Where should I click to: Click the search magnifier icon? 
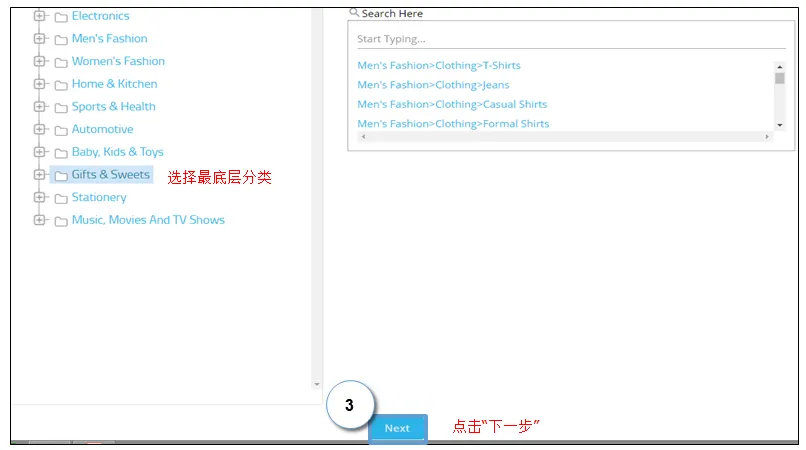pyautogui.click(x=354, y=12)
